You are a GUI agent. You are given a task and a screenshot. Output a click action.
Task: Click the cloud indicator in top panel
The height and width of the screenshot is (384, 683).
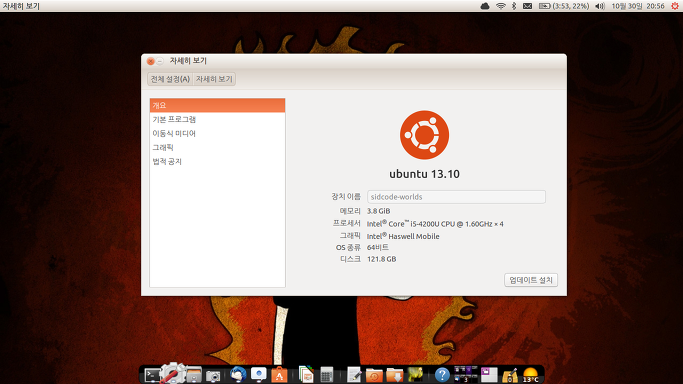[485, 6]
